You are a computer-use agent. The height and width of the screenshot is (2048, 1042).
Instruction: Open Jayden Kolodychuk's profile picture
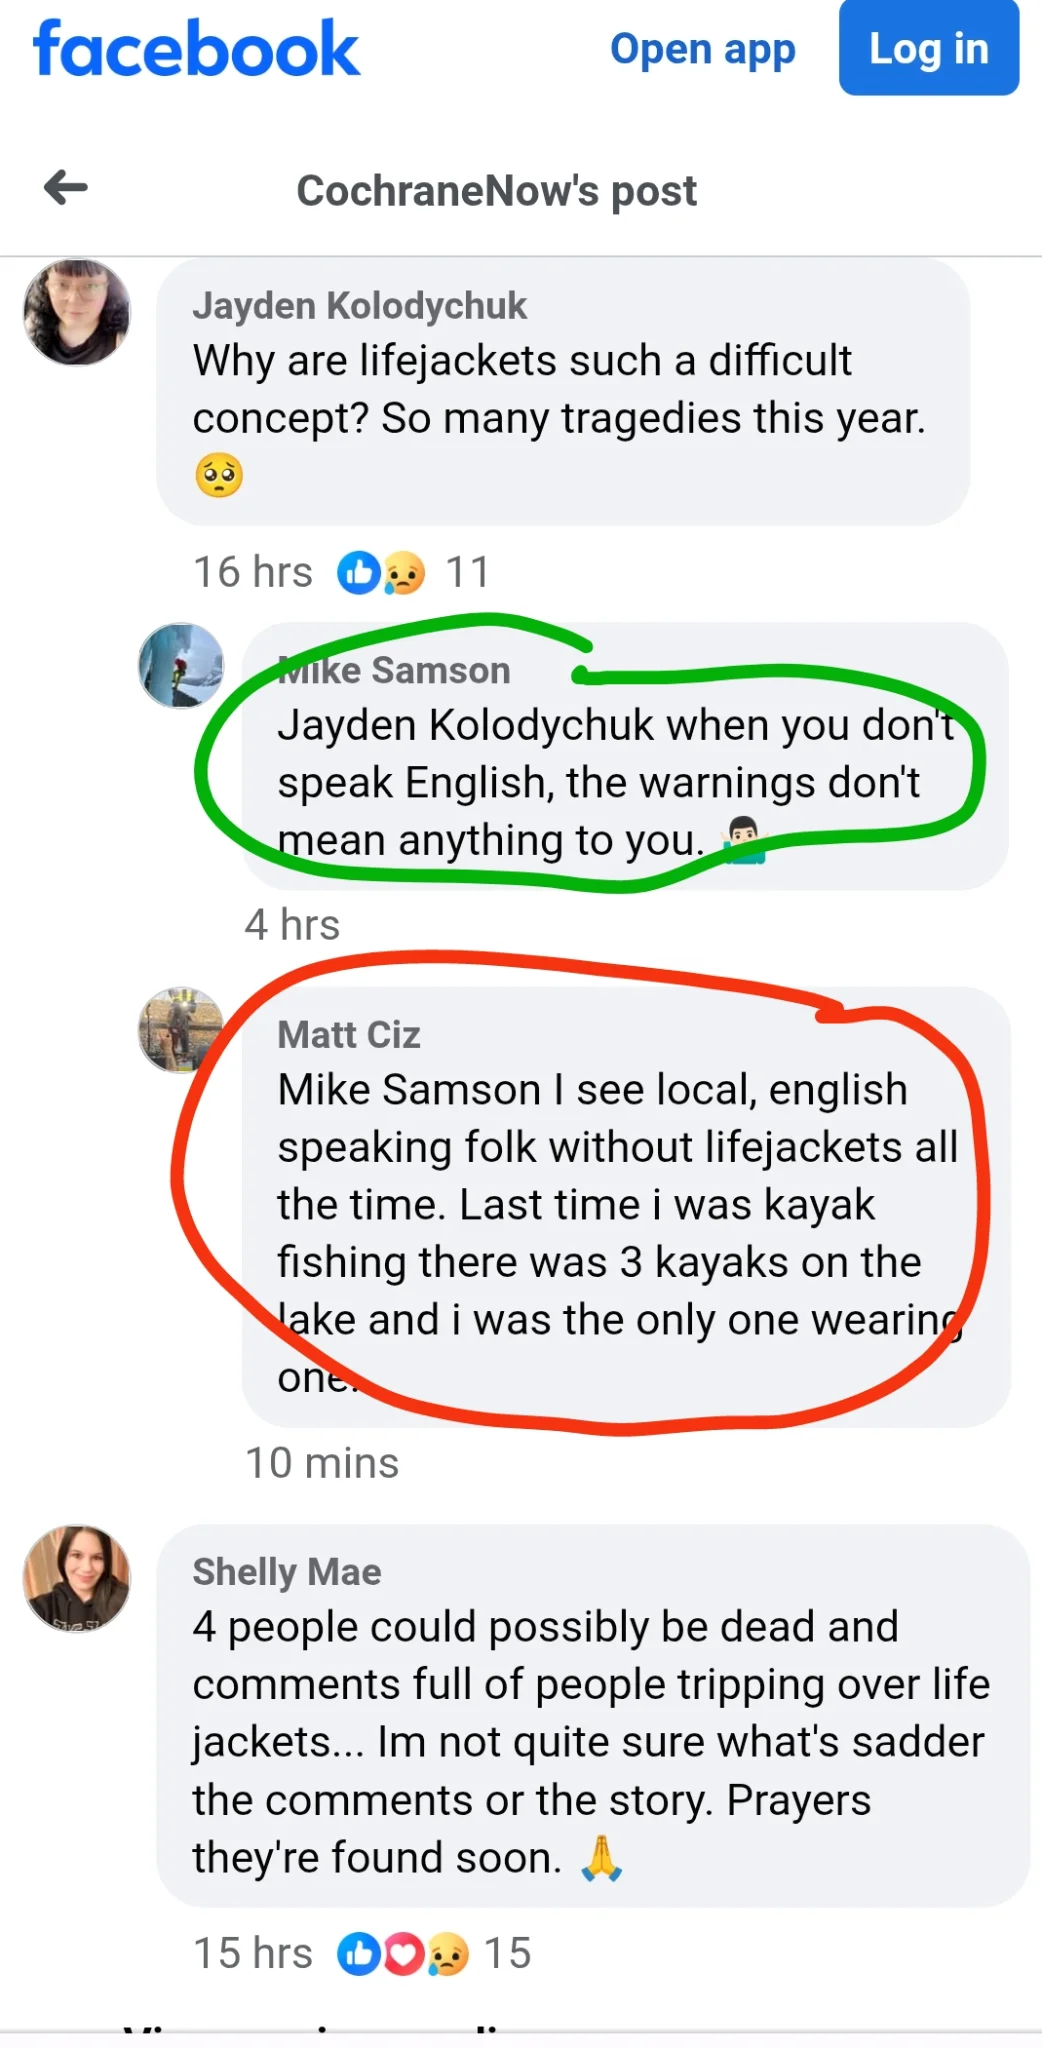(x=77, y=312)
